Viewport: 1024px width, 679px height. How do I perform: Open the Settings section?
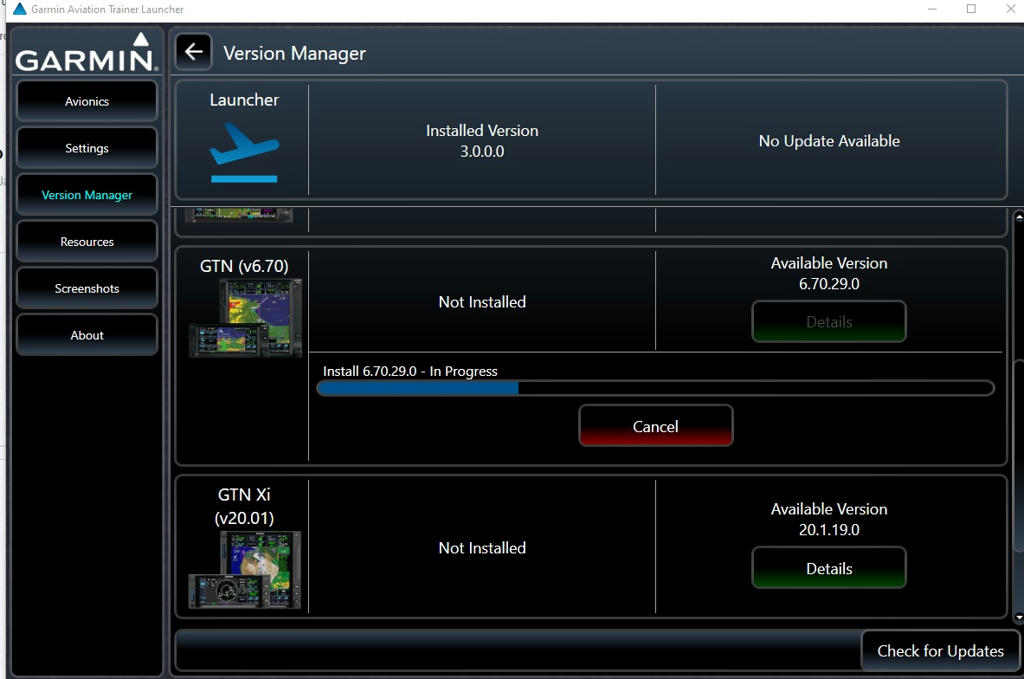pos(87,148)
